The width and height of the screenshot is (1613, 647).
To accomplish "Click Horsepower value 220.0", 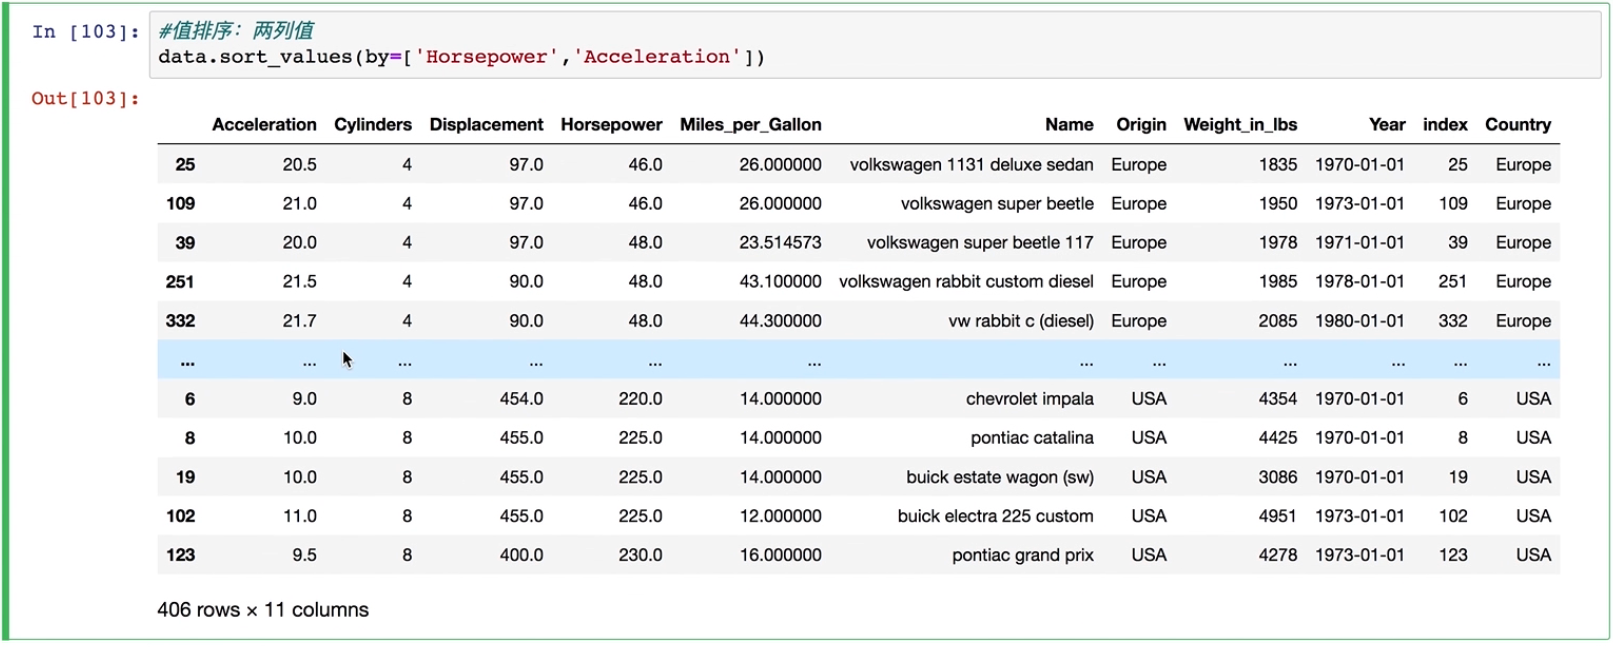I will (640, 398).
